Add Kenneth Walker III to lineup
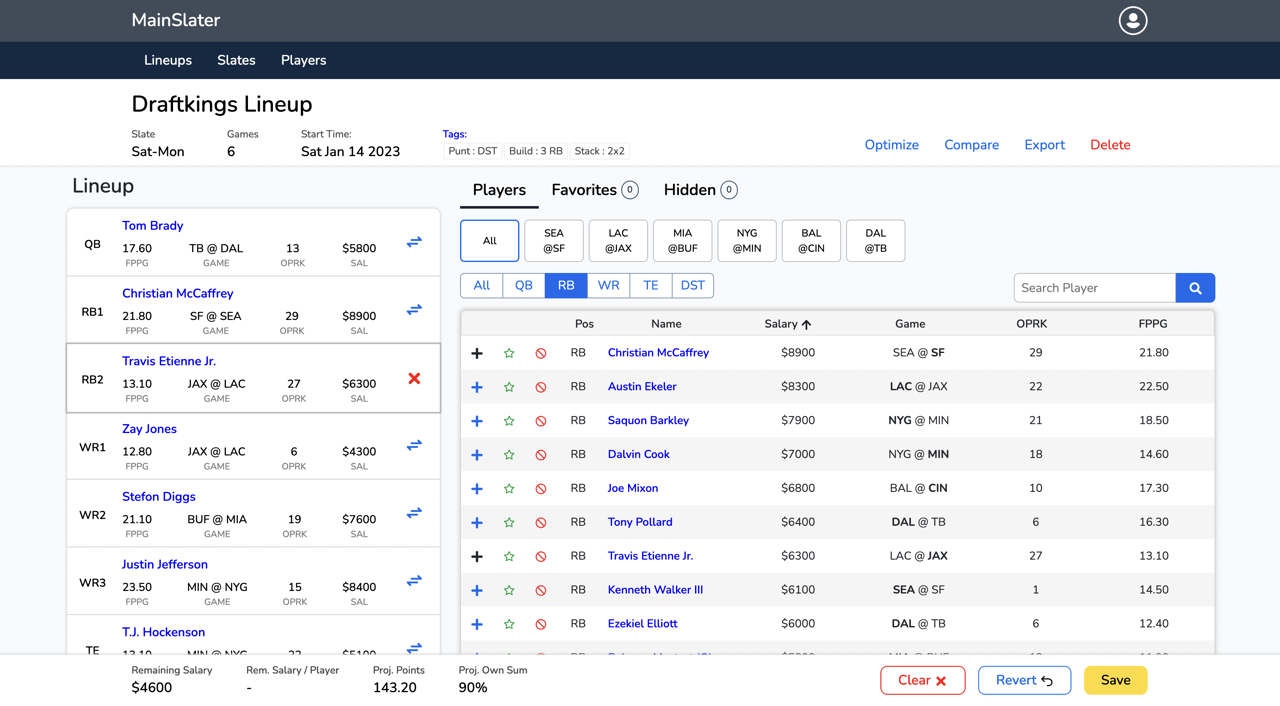Image resolution: width=1280 pixels, height=706 pixels. pyautogui.click(x=477, y=590)
